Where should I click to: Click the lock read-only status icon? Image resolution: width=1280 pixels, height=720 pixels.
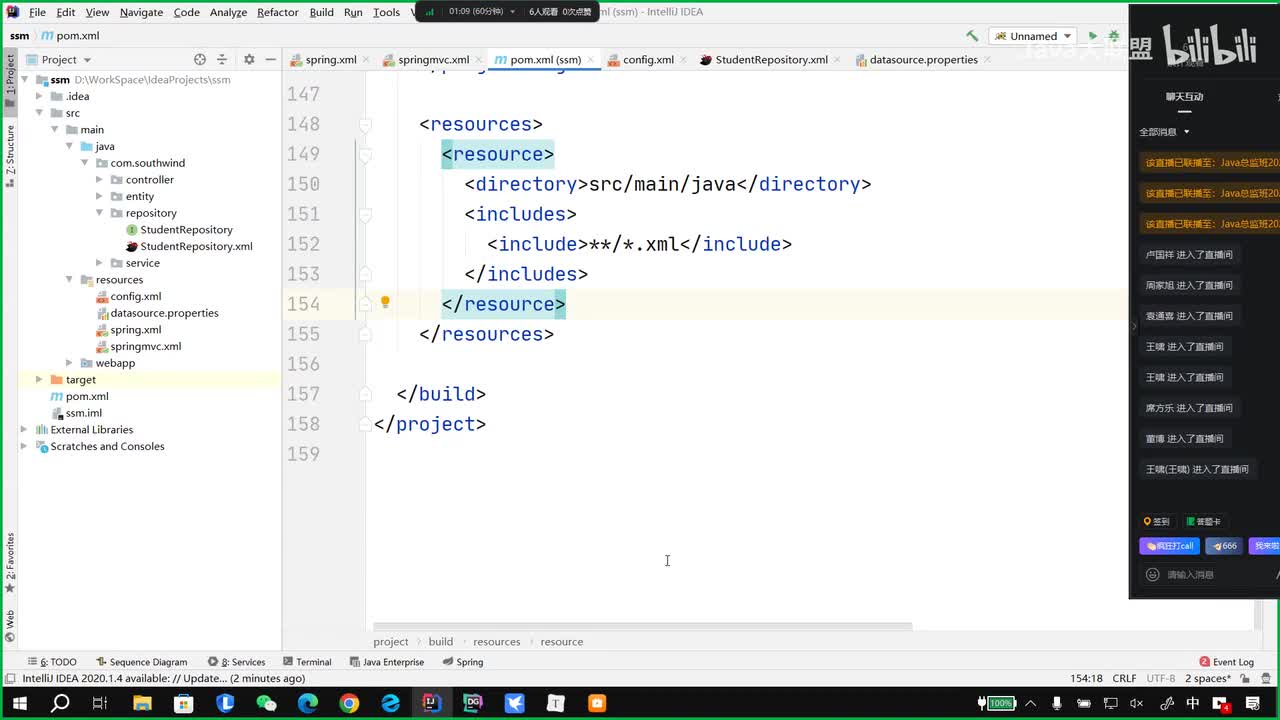tap(1244, 678)
